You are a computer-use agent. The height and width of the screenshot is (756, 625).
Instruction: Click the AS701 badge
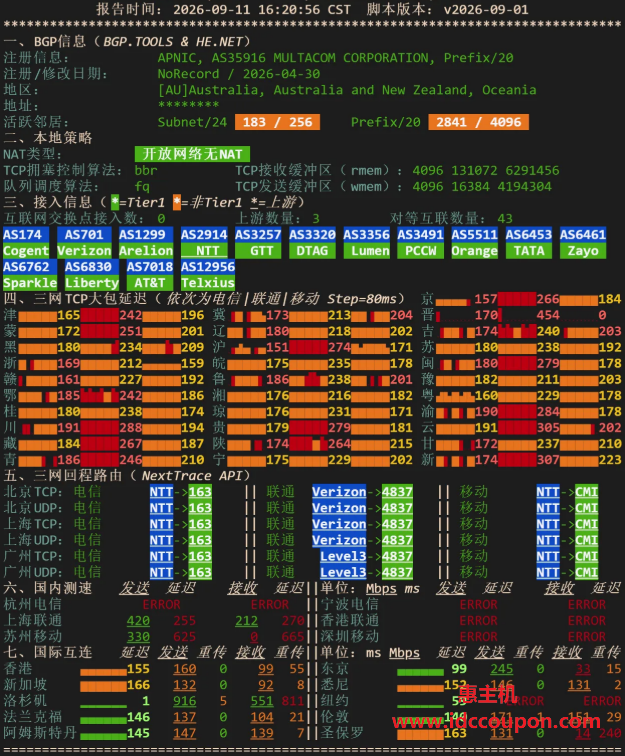pyautogui.click(x=84, y=235)
